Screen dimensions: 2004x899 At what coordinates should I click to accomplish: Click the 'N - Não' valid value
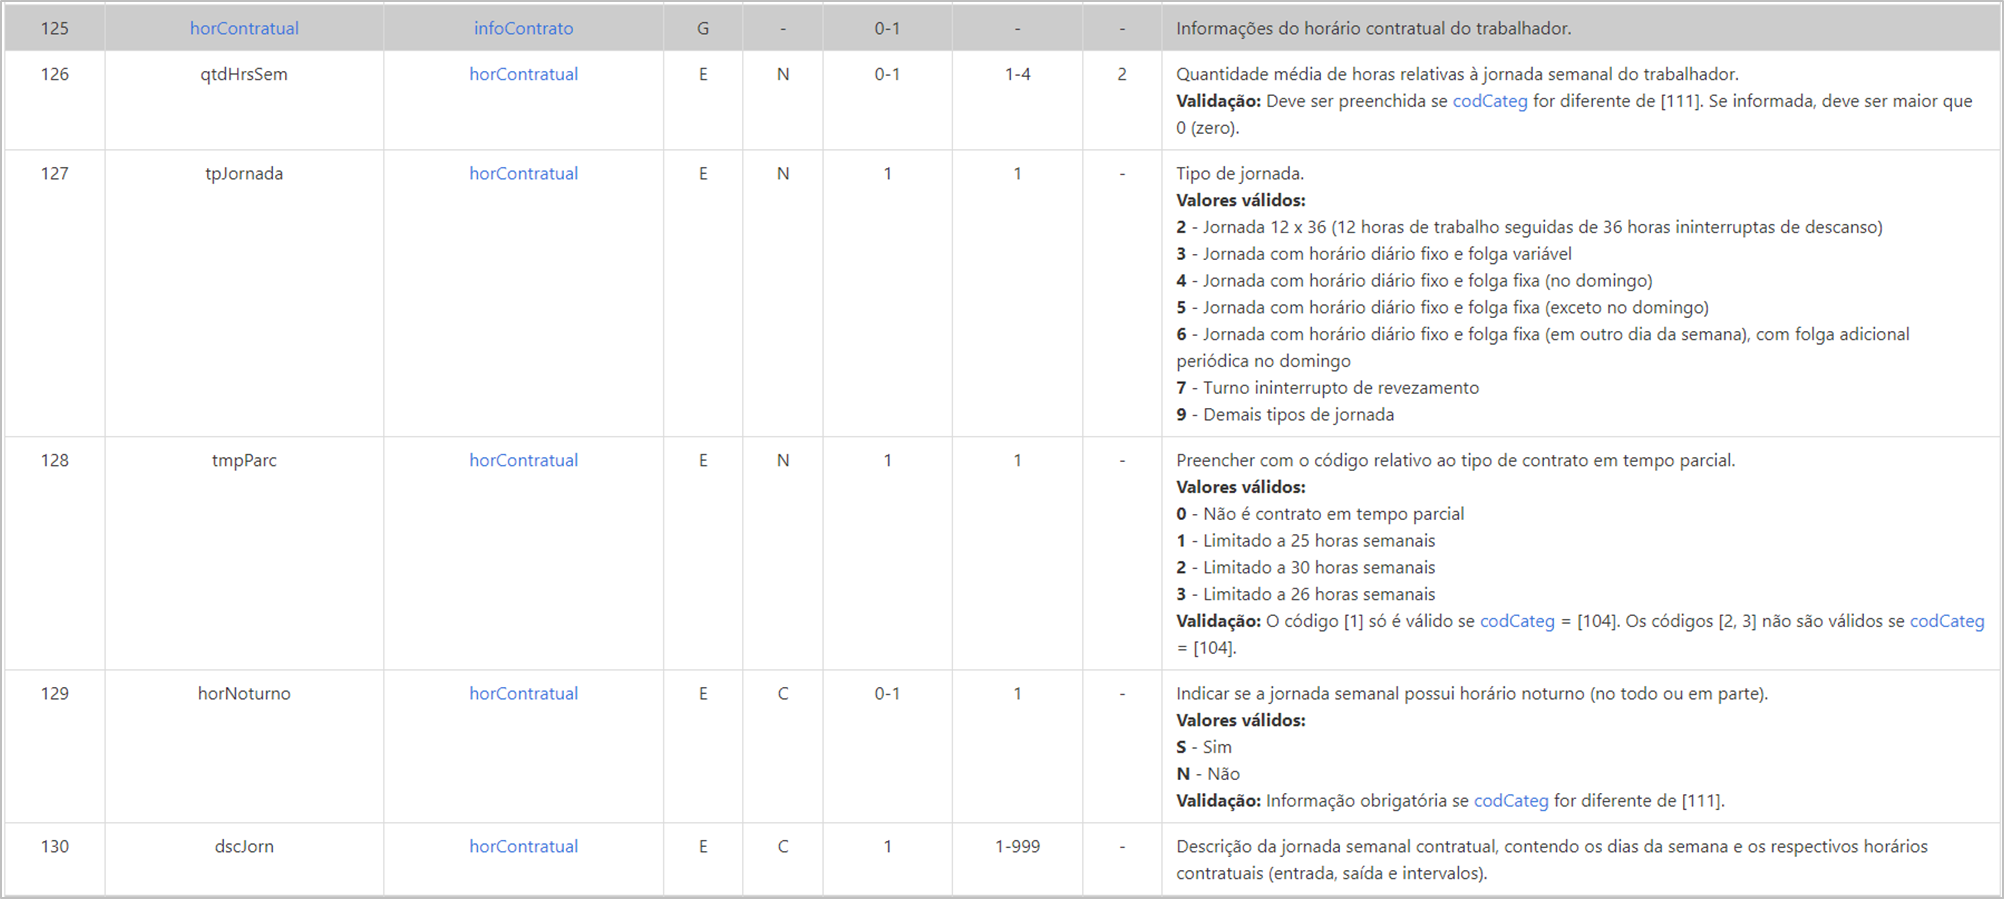[x=1208, y=774]
